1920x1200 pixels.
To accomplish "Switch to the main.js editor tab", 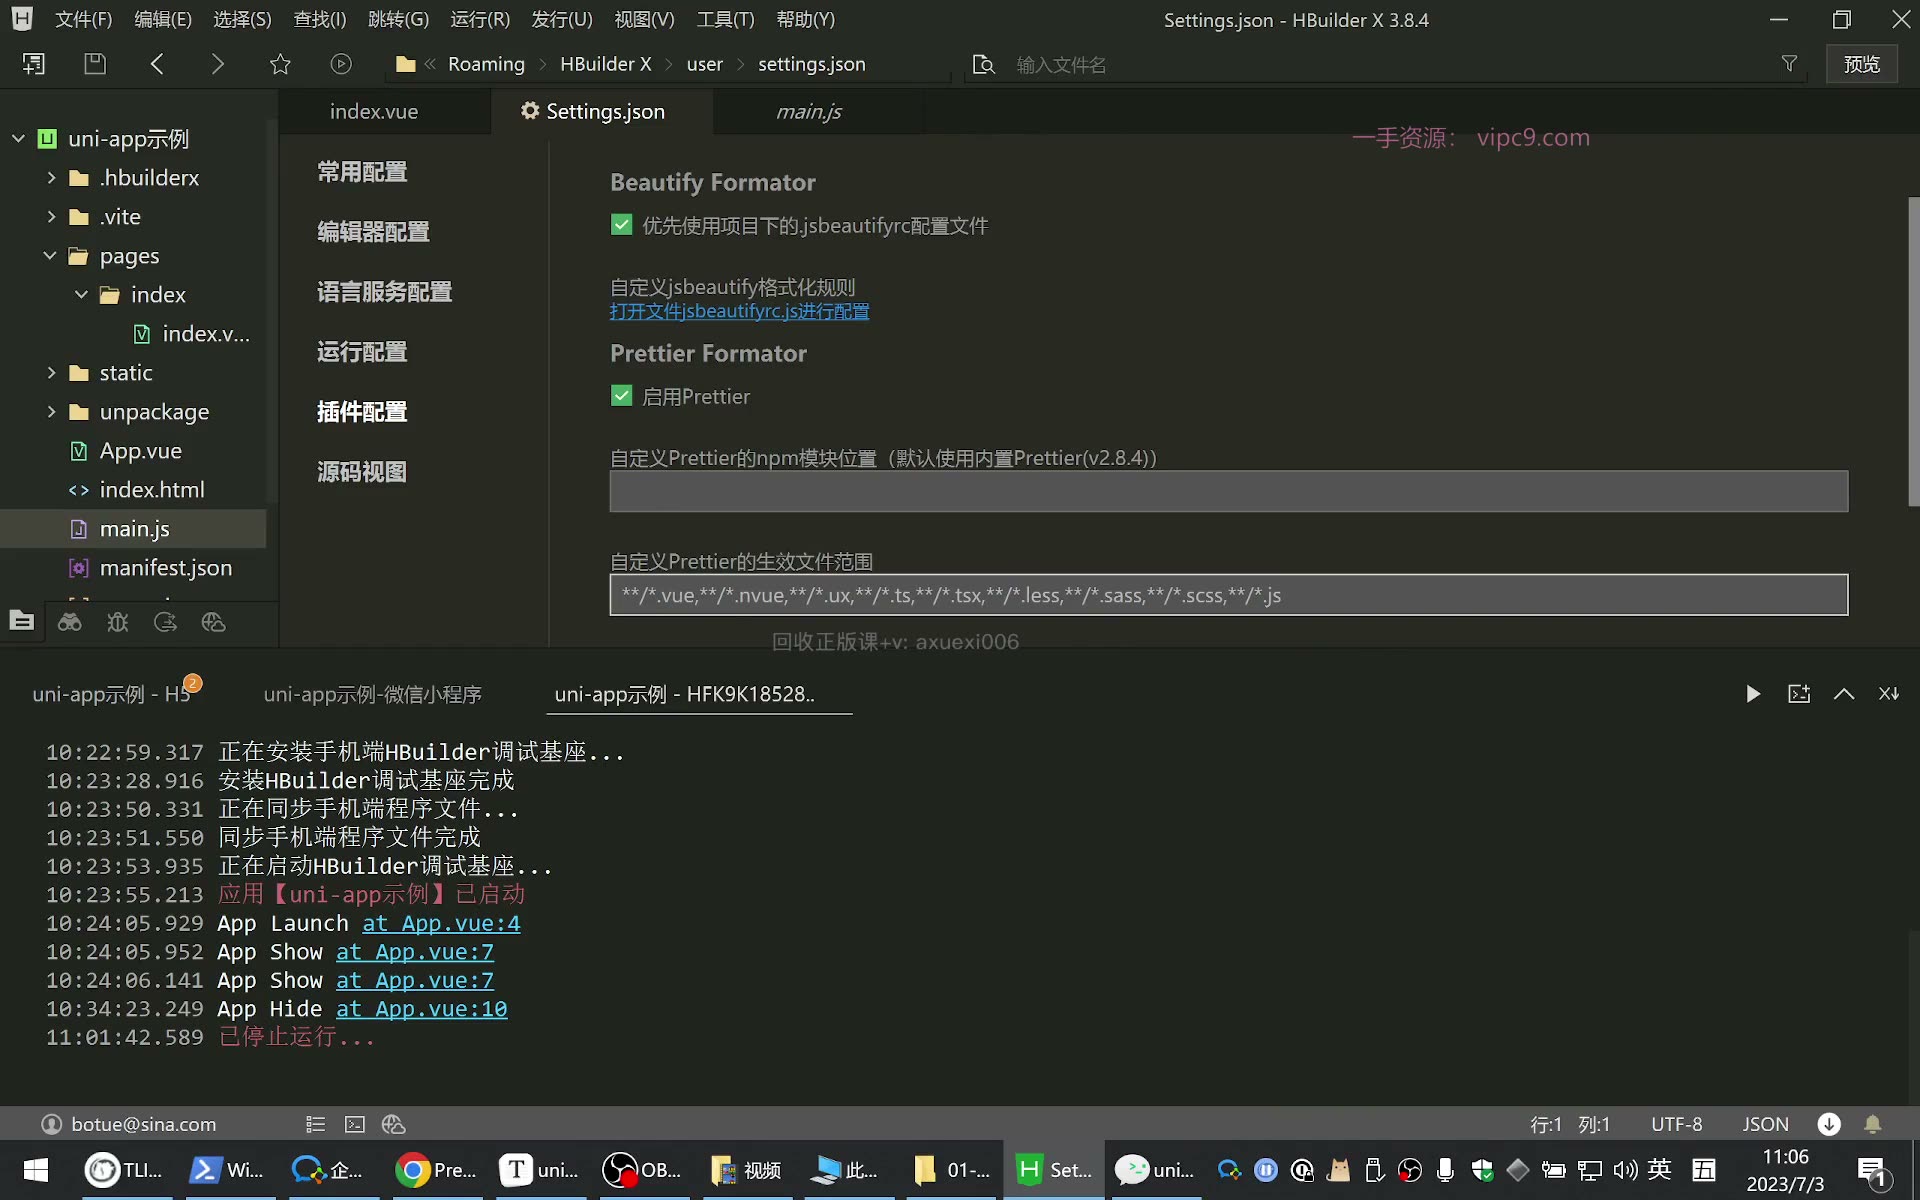I will [x=808, y=111].
